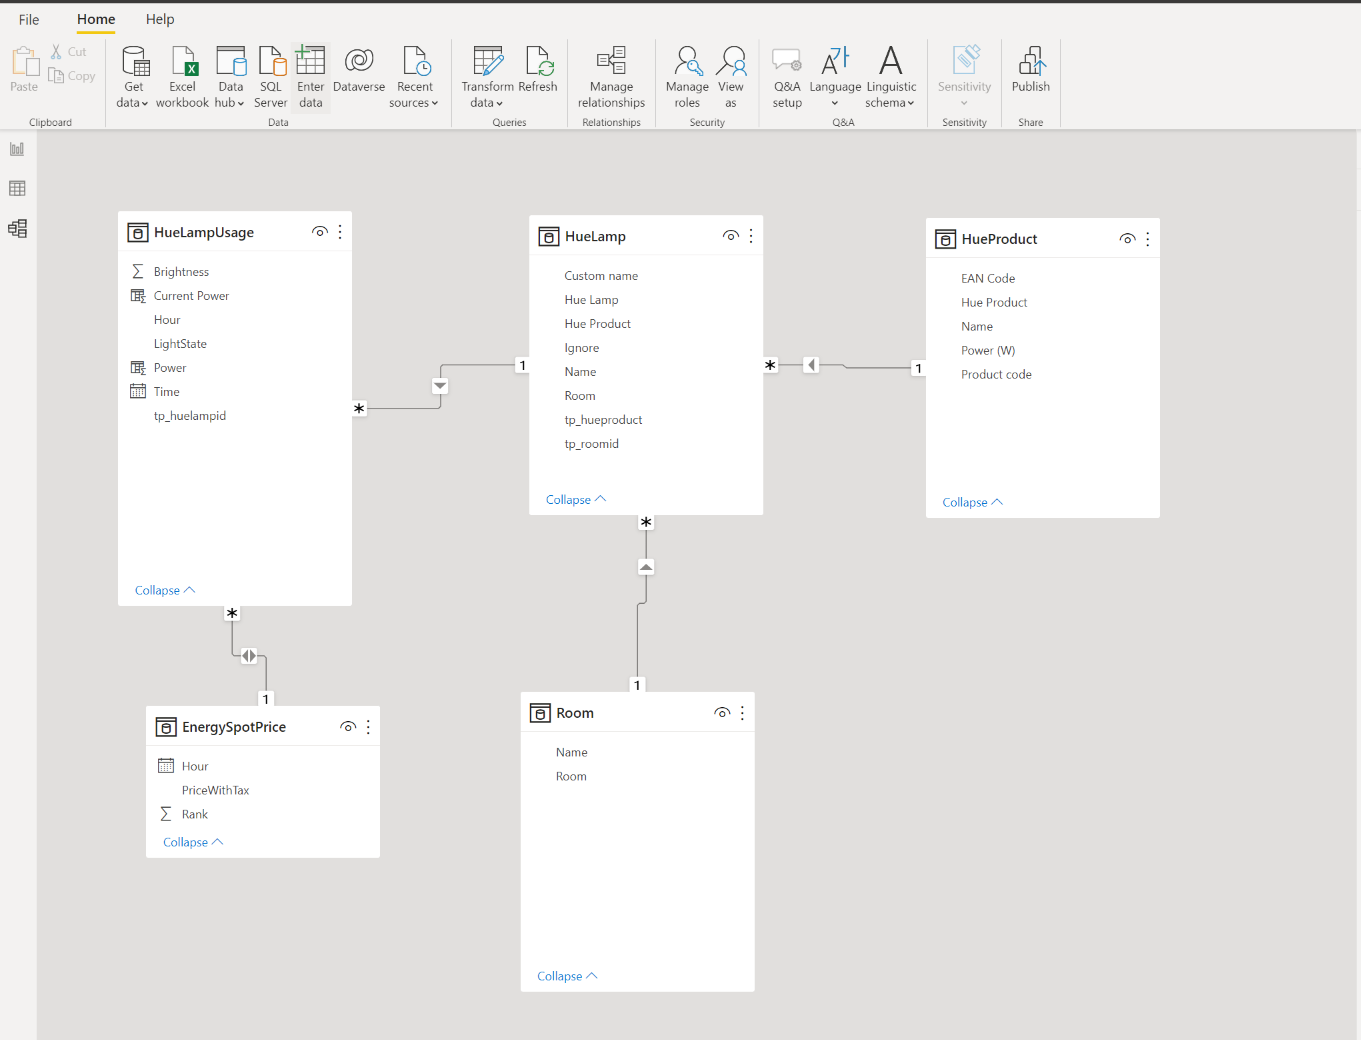The height and width of the screenshot is (1040, 1361).
Task: Open more options for HueLamp table
Action: coord(751,236)
